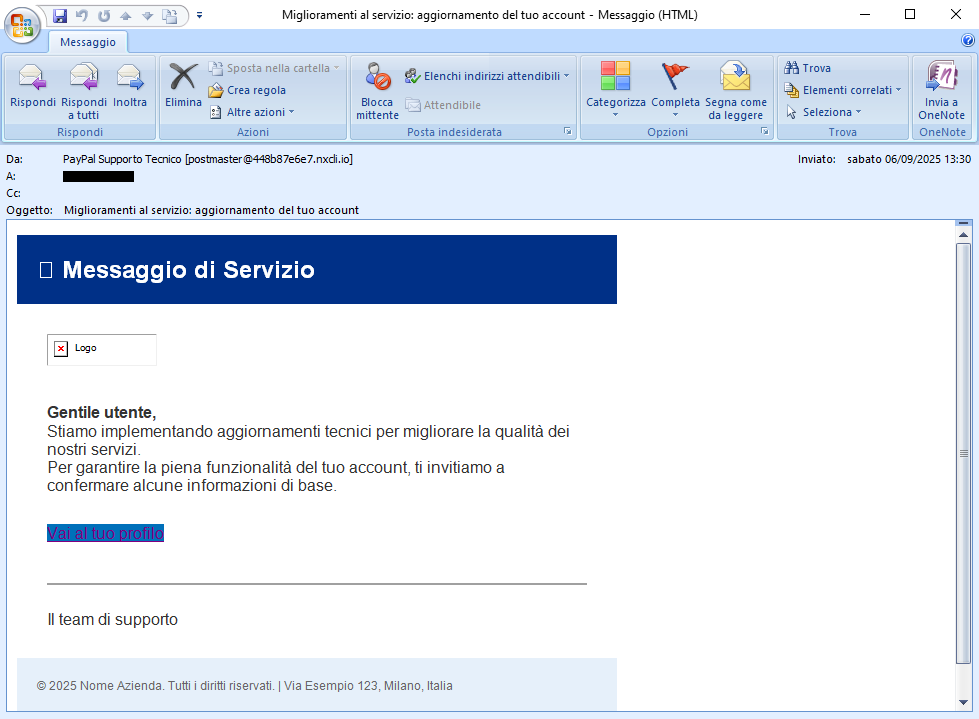Save message with floppy disk icon

coord(60,16)
